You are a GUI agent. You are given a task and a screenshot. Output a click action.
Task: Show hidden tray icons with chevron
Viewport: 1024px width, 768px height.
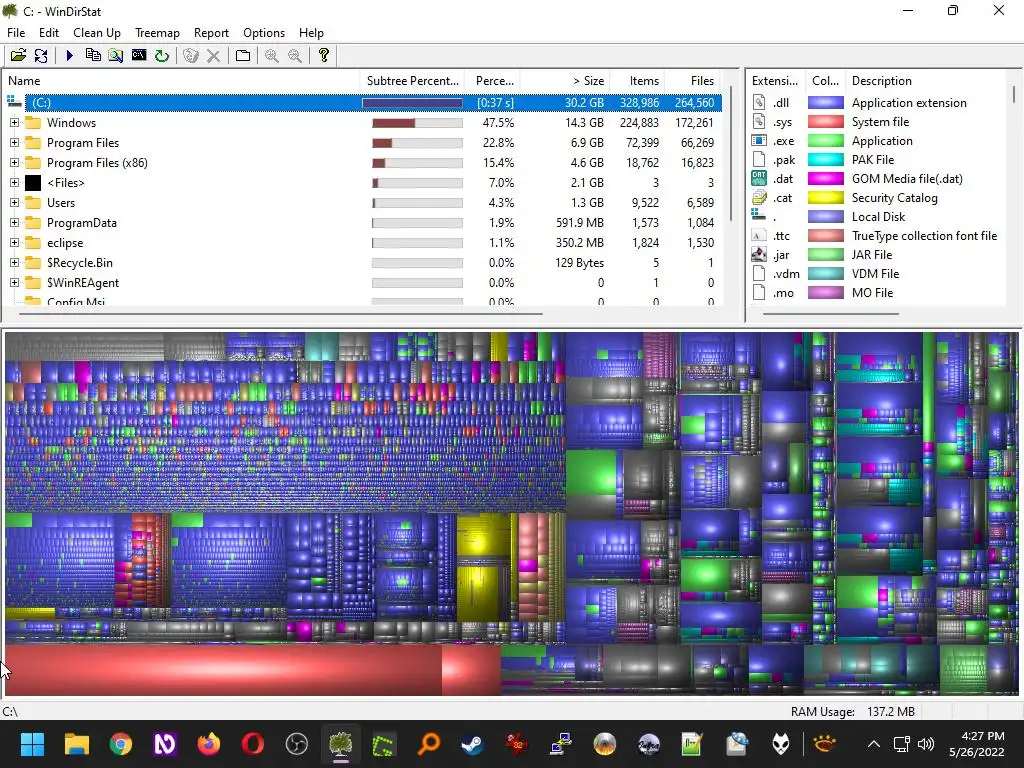tap(874, 744)
